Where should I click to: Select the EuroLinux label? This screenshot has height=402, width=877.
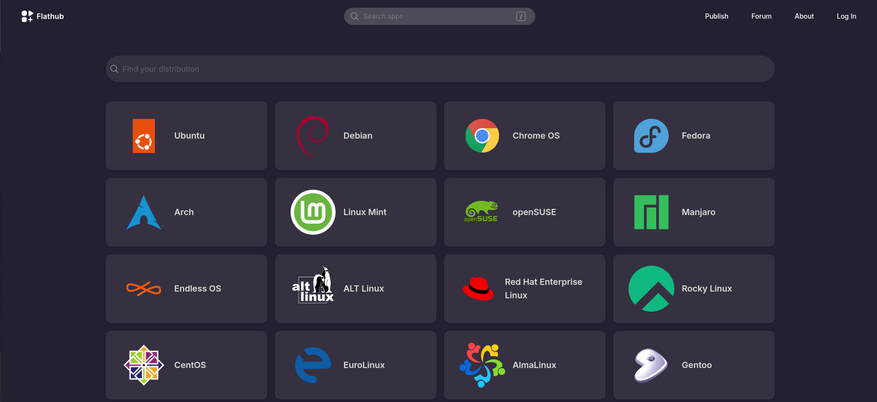(x=364, y=365)
